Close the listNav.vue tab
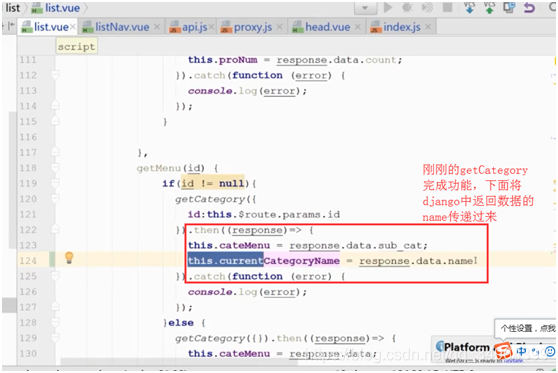558x373 pixels. click(157, 27)
